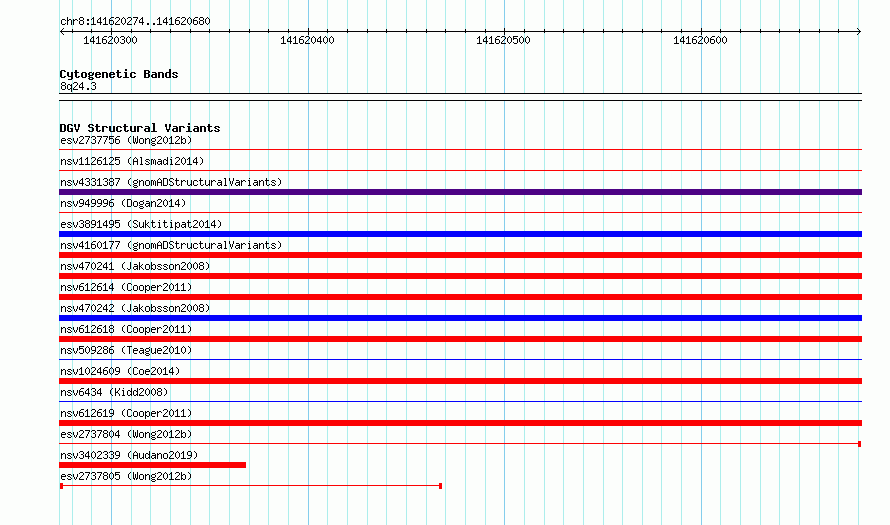The height and width of the screenshot is (525, 890).
Task: Open the nsv1024609 (Coe2014) label
Action: 120,371
